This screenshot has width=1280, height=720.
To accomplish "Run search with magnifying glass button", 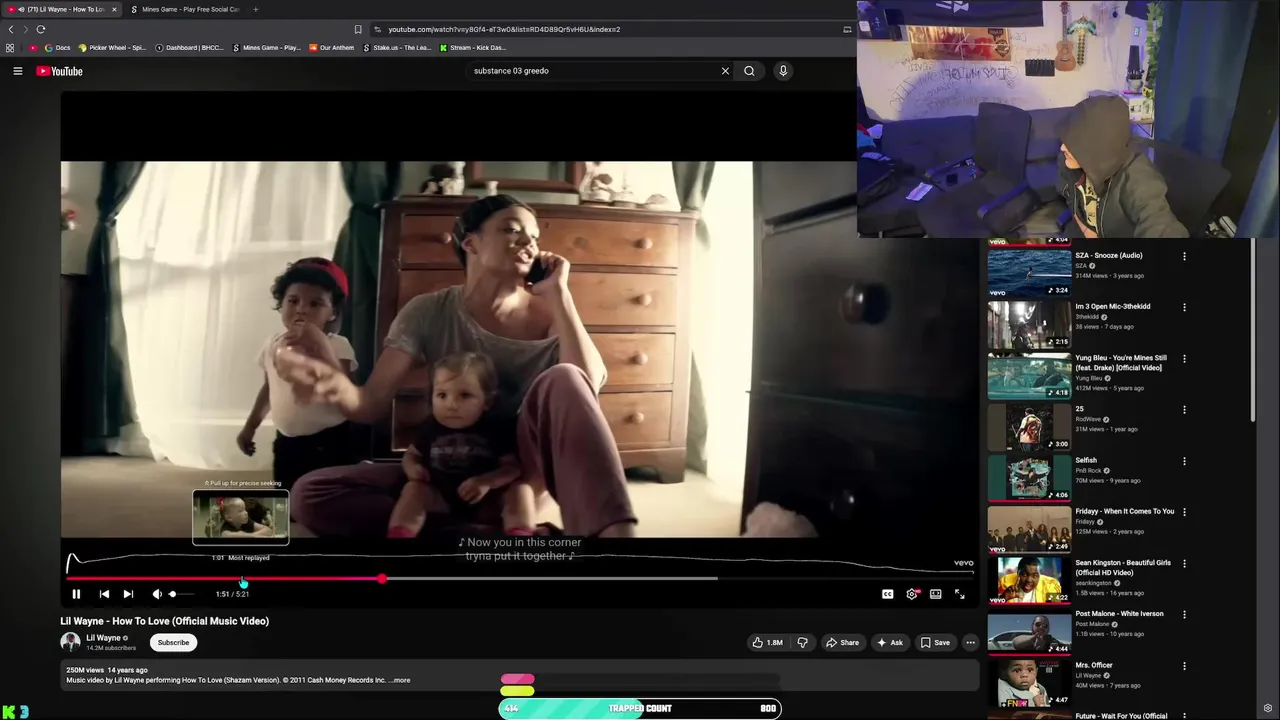I will tap(749, 71).
